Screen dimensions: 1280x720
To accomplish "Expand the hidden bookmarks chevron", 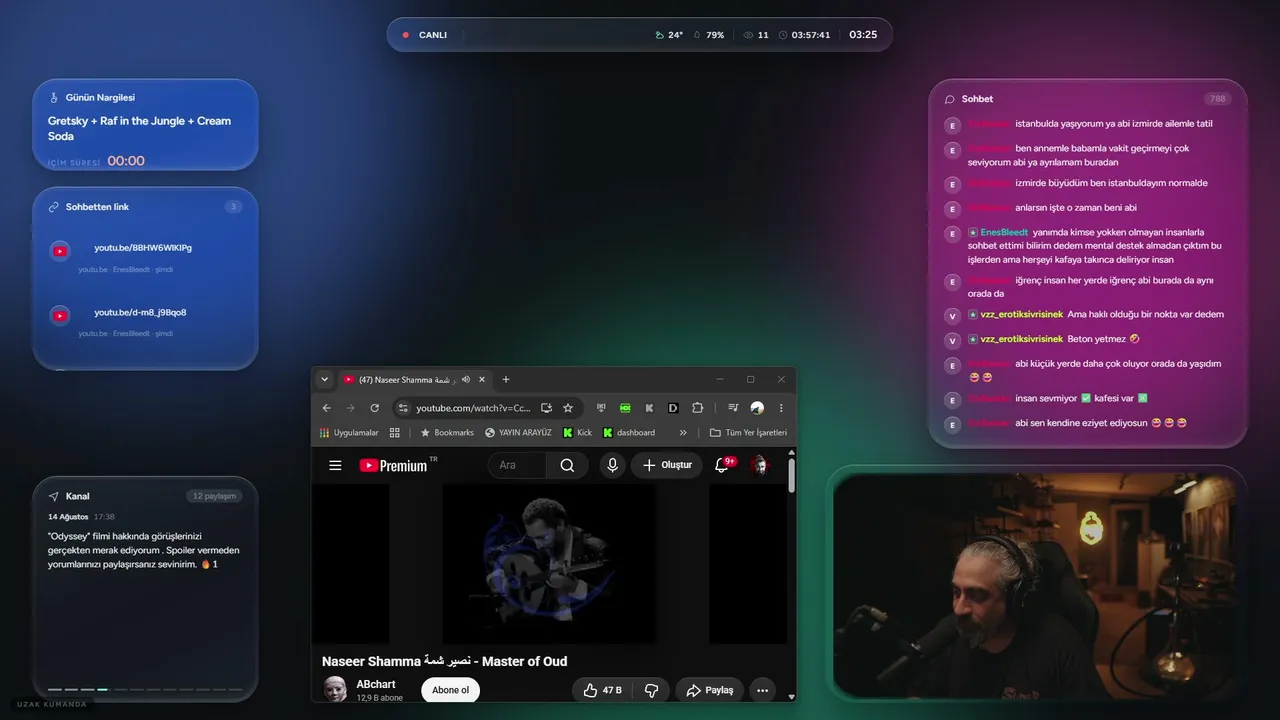I will [683, 433].
